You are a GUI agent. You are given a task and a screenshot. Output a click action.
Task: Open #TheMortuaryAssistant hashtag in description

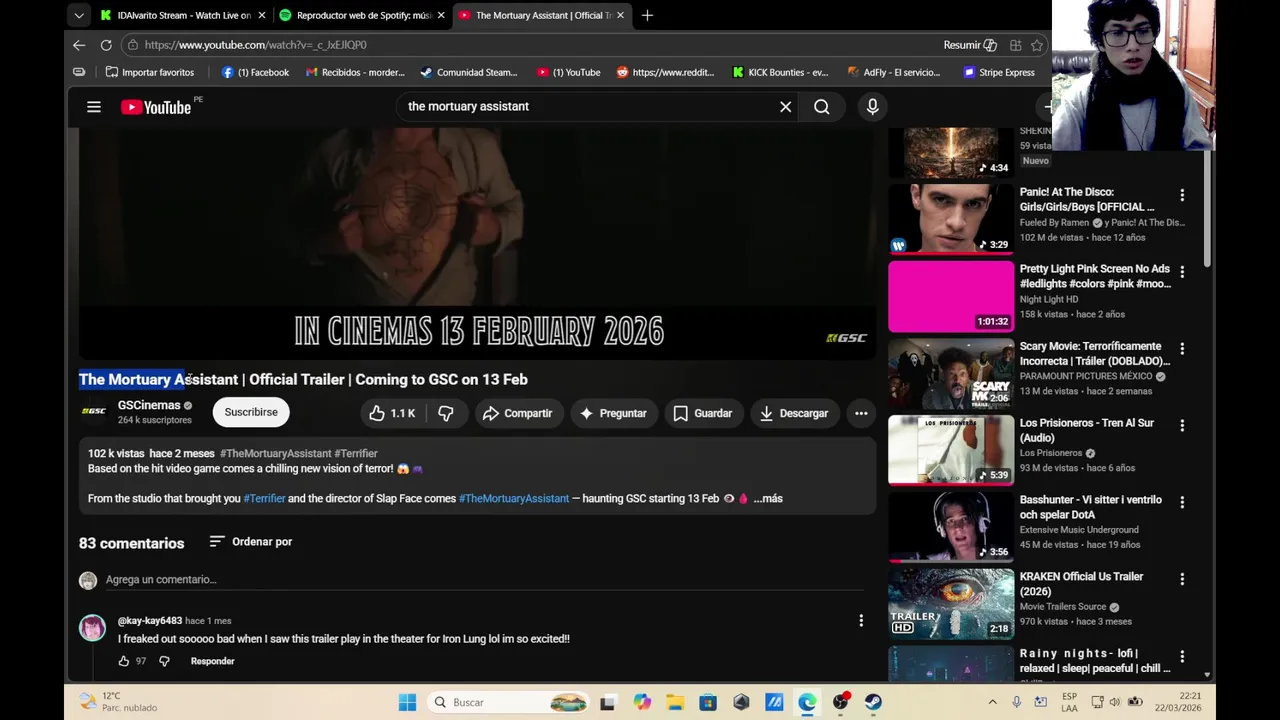[x=514, y=498]
